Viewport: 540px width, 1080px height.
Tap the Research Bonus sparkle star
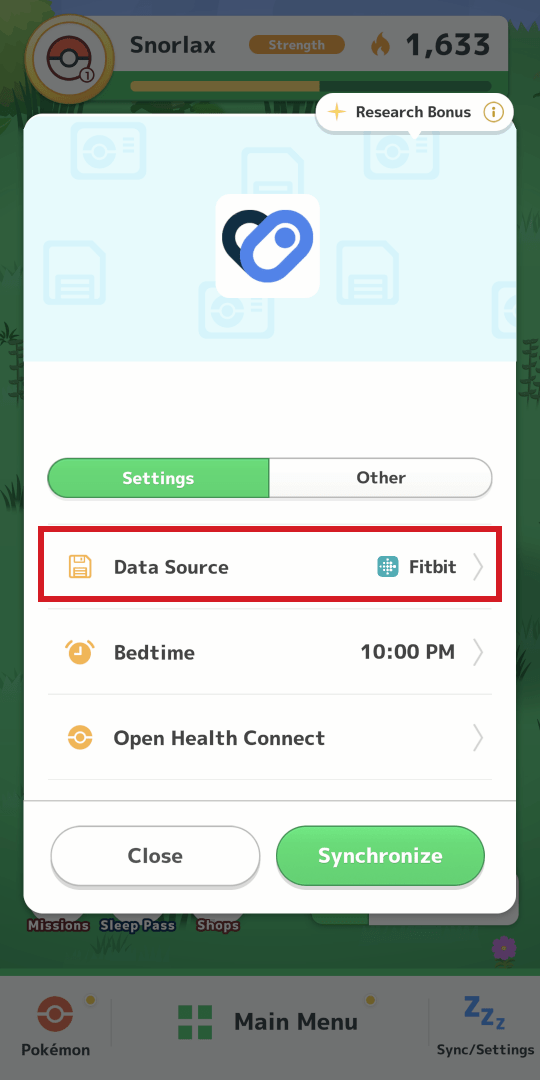click(x=336, y=112)
